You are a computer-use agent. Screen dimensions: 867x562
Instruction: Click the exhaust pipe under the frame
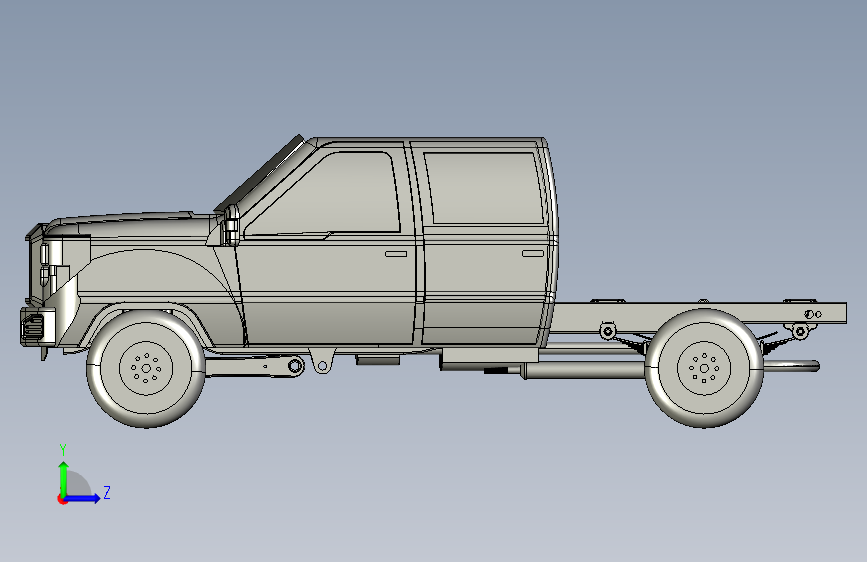coord(586,370)
